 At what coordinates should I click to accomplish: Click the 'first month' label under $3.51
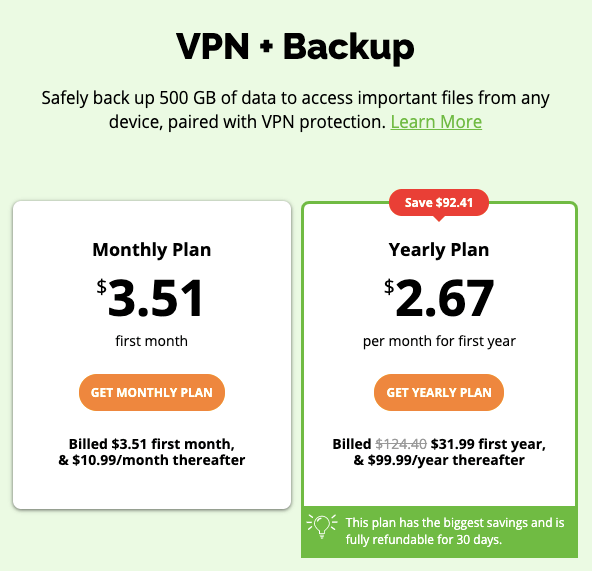point(151,341)
